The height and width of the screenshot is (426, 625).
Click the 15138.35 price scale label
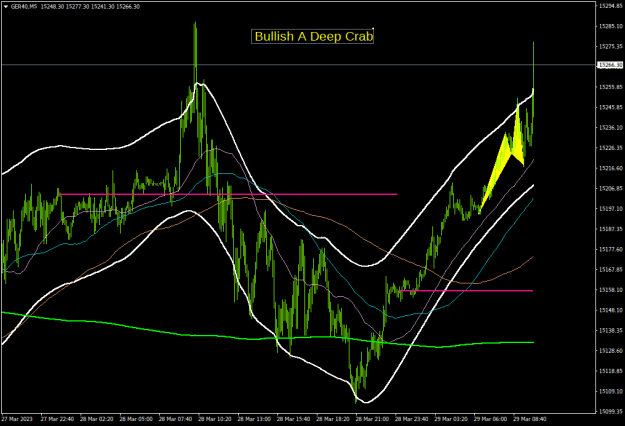click(x=610, y=331)
